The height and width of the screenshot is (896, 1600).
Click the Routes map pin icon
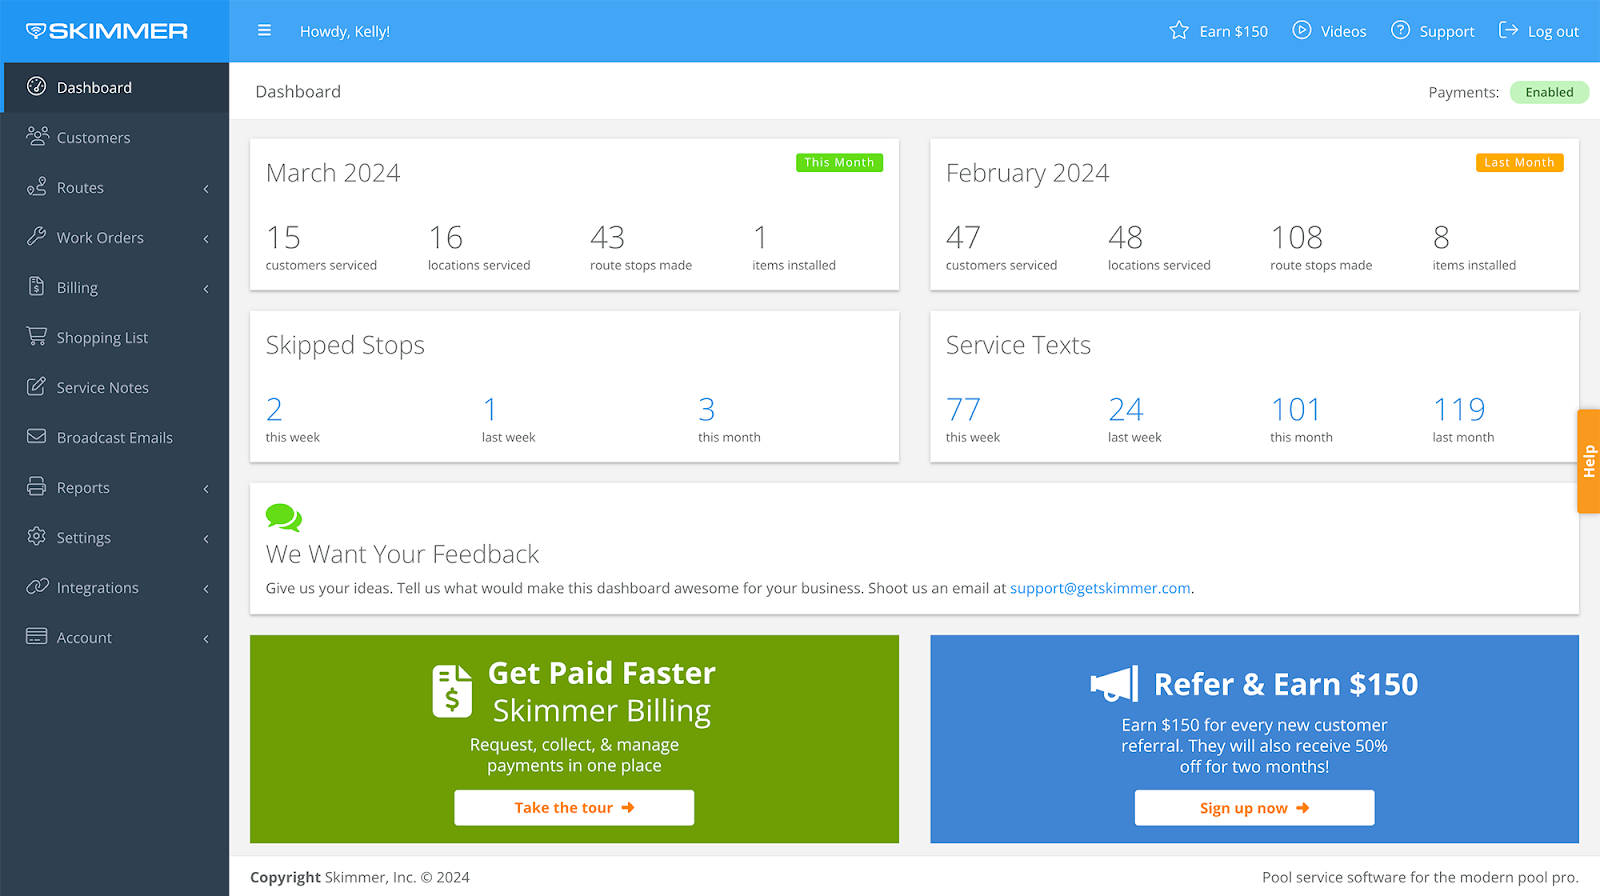(37, 186)
